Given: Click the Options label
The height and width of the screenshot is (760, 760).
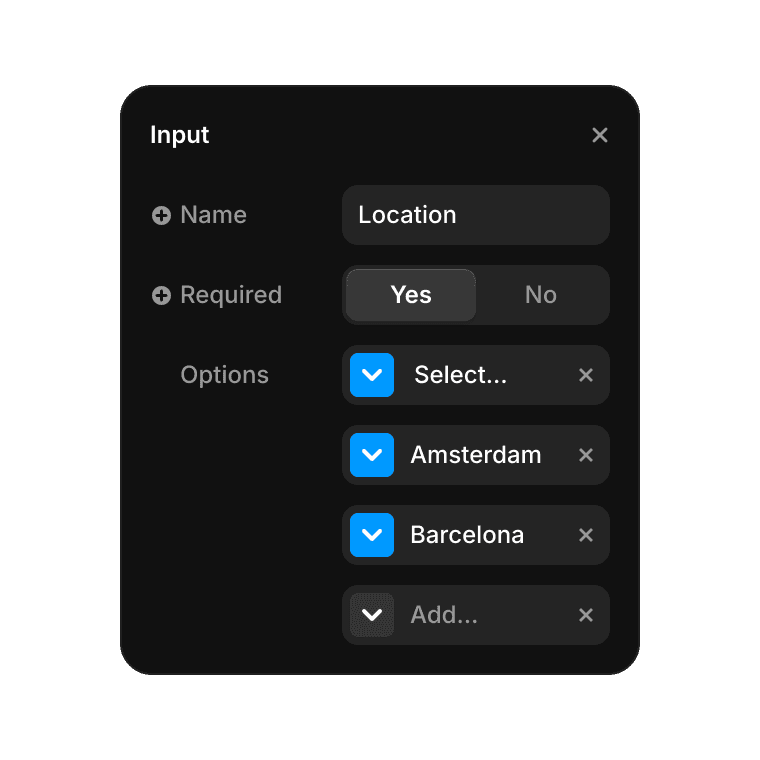Looking at the screenshot, I should [224, 375].
